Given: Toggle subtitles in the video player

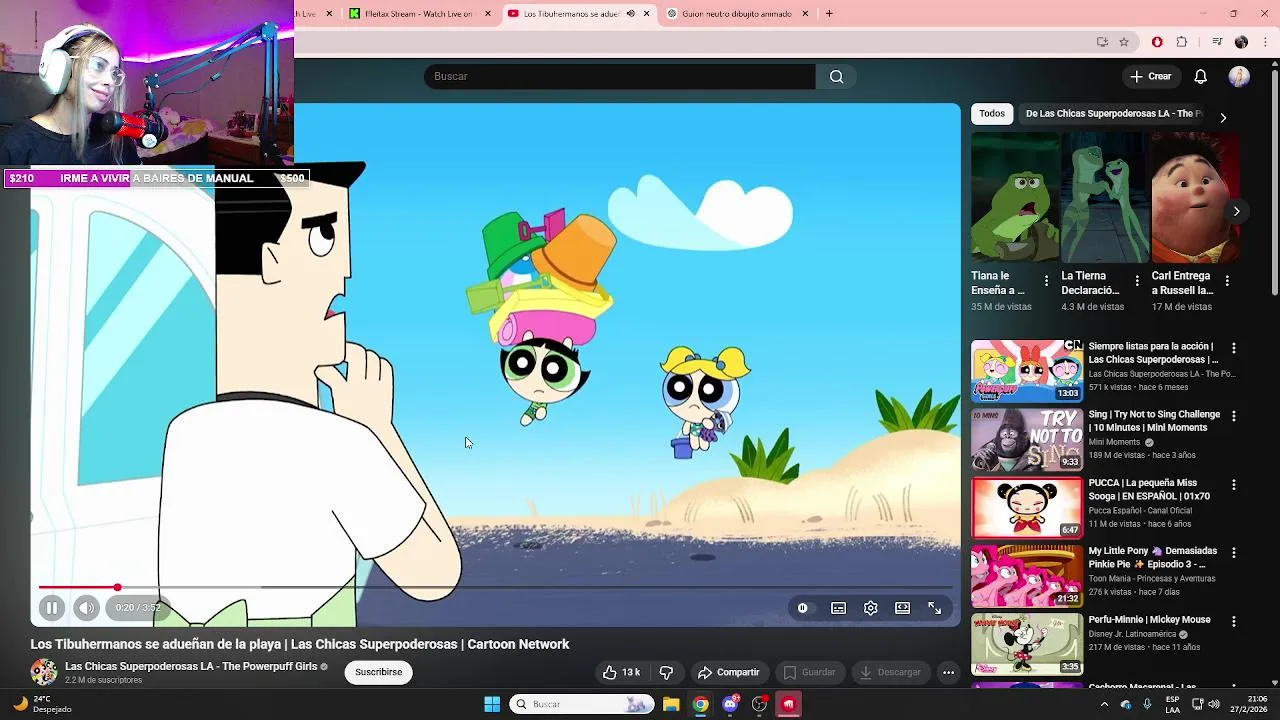Looking at the screenshot, I should [x=838, y=608].
